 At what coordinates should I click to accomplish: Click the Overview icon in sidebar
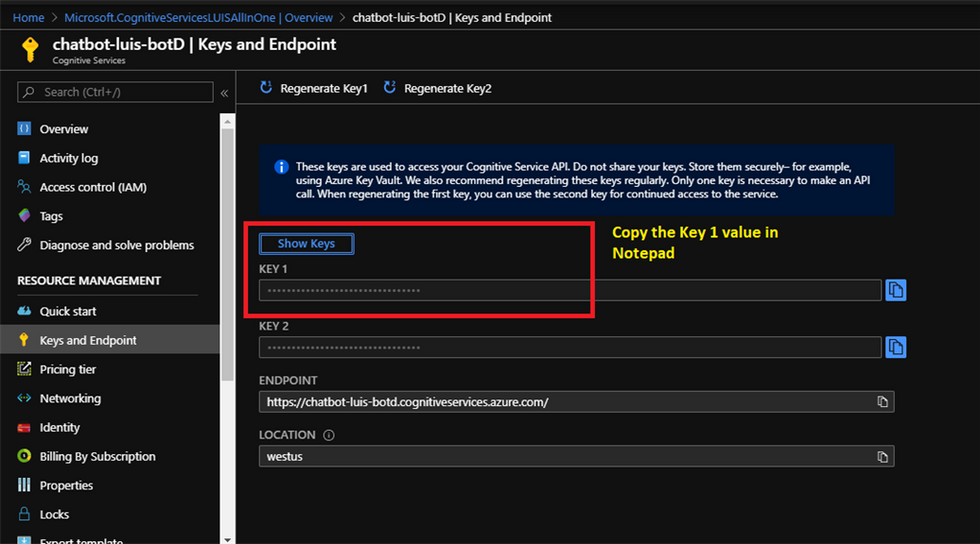pos(24,129)
